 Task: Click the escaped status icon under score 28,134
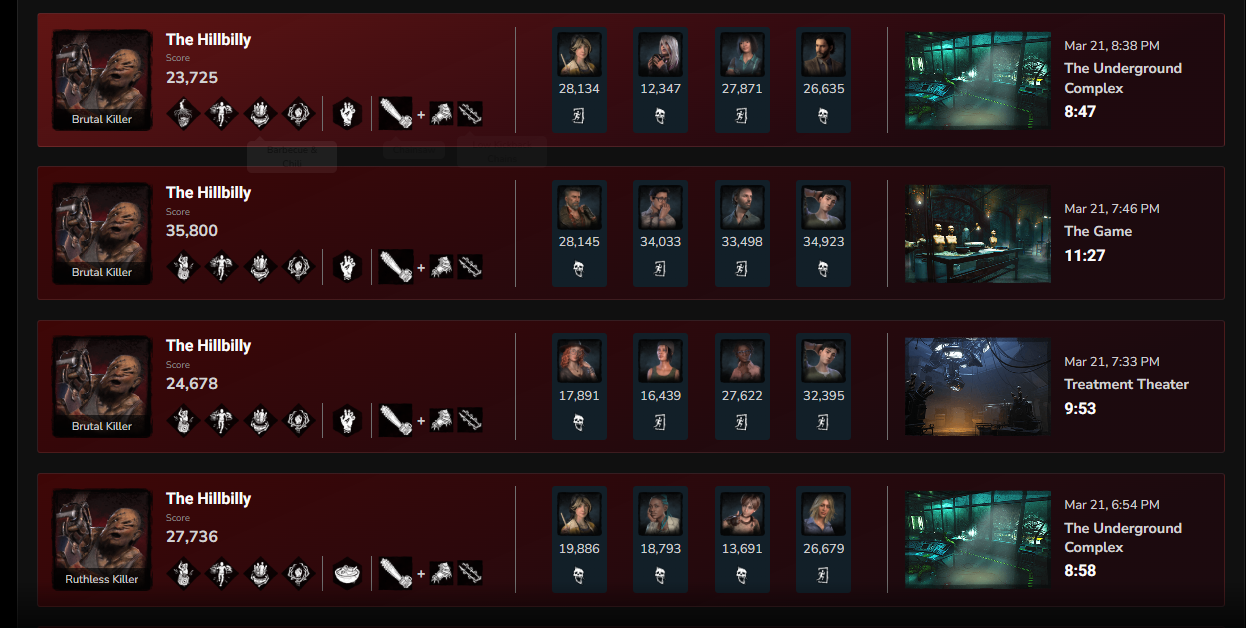tap(579, 116)
